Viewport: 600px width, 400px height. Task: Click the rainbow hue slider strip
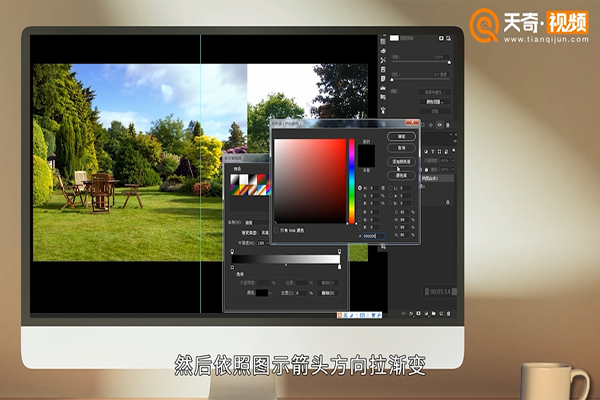[351, 180]
